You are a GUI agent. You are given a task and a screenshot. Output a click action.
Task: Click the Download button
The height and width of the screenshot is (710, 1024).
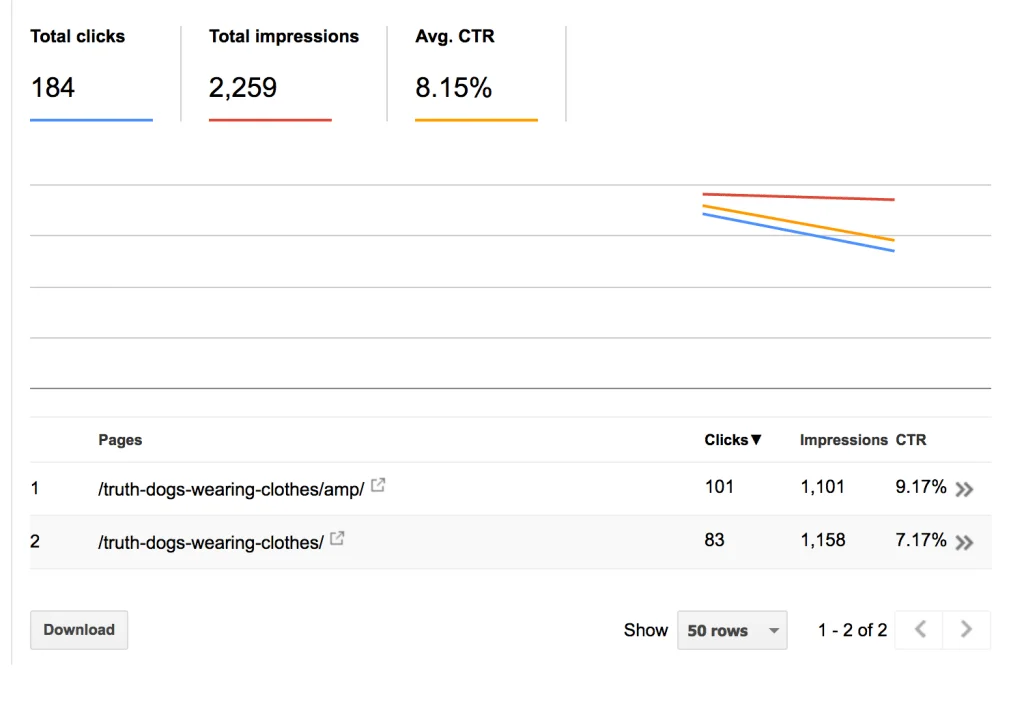(x=79, y=630)
